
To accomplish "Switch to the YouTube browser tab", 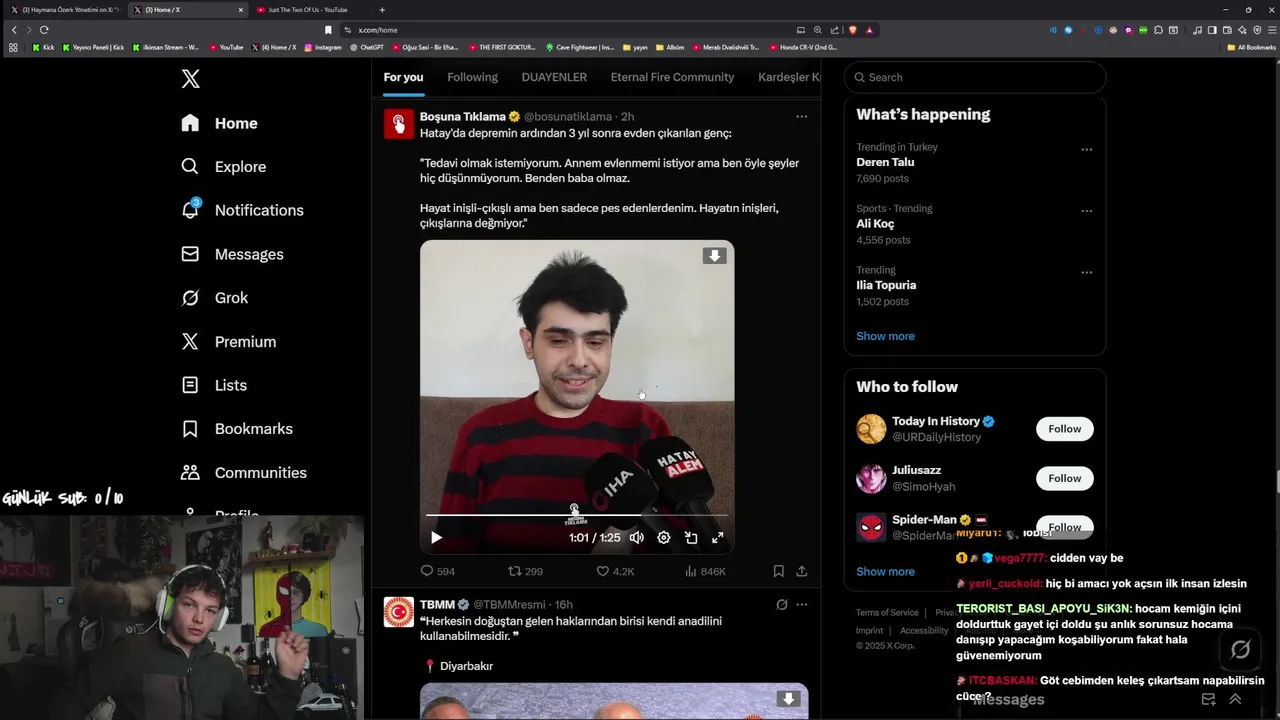I will [x=308, y=10].
